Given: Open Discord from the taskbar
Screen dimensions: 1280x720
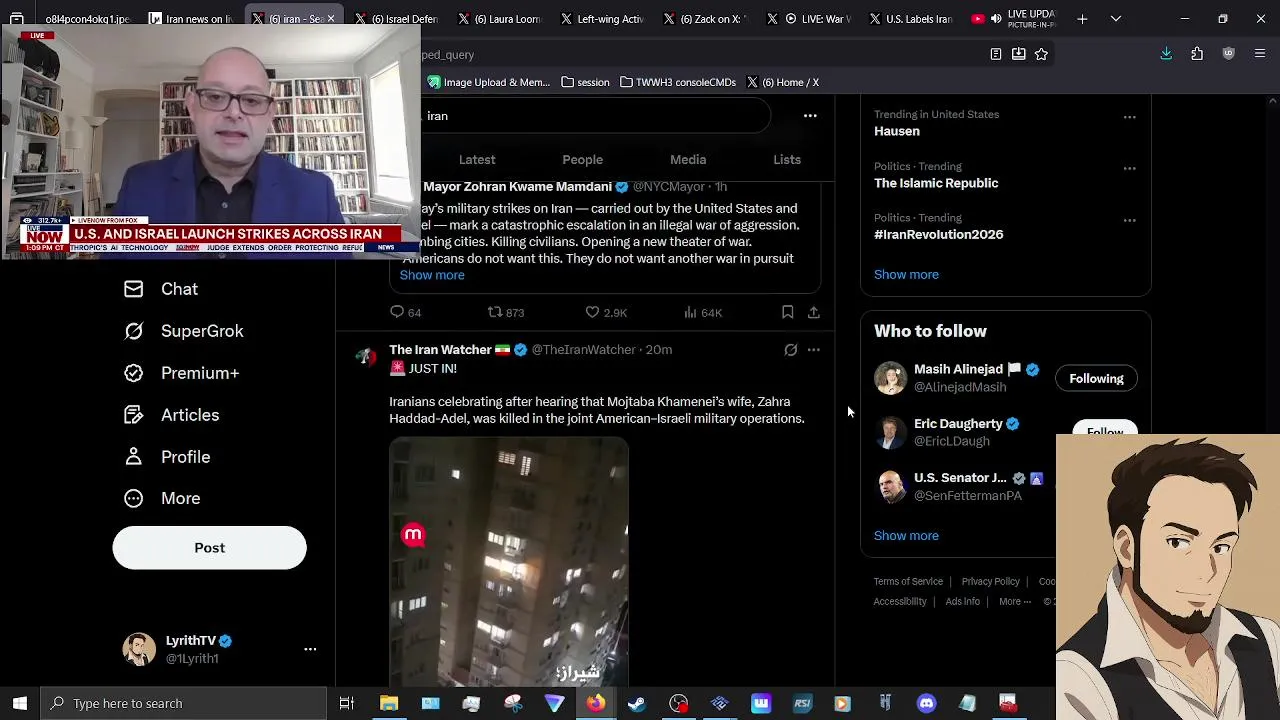Looking at the screenshot, I should [x=926, y=703].
